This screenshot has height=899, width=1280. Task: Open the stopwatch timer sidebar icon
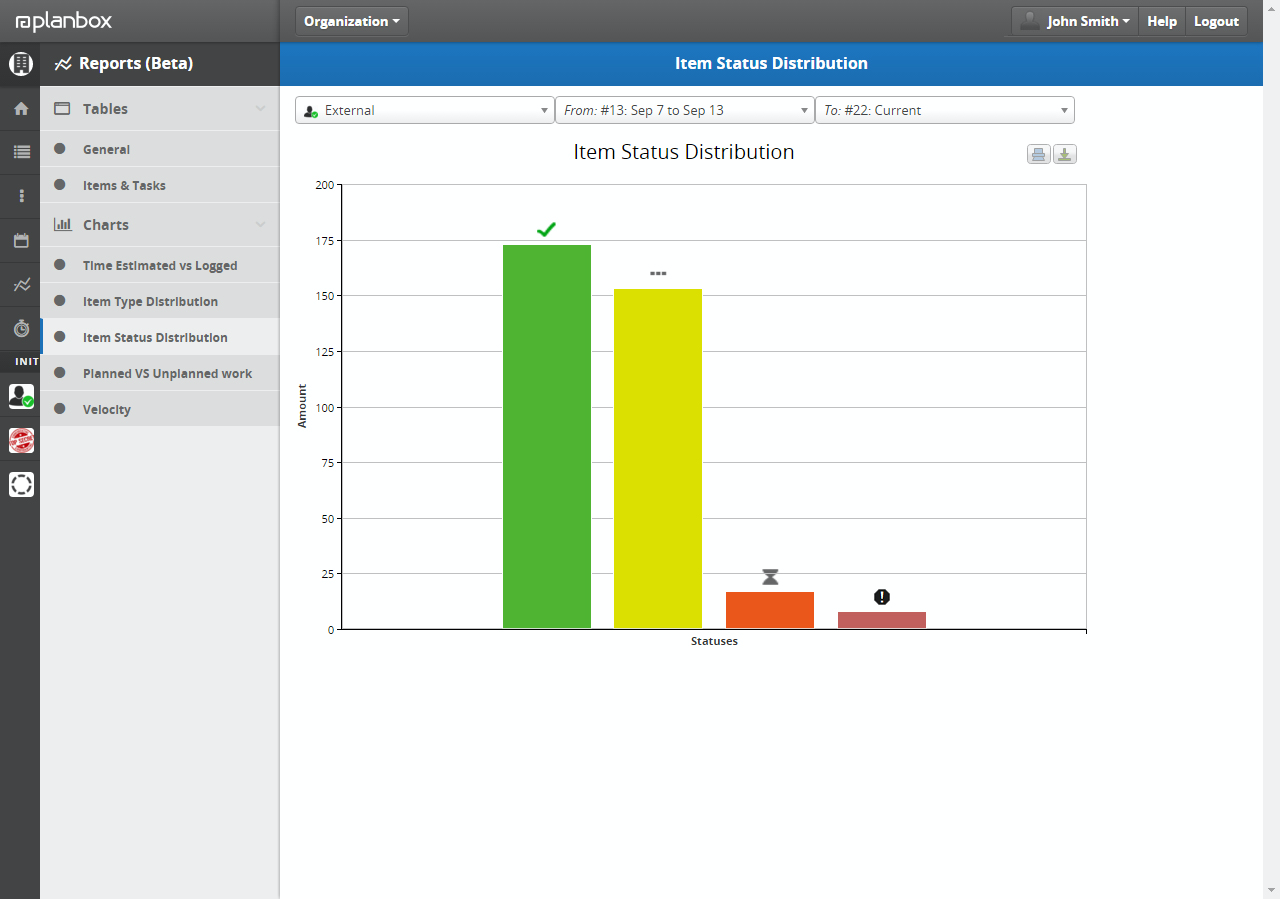(20, 328)
